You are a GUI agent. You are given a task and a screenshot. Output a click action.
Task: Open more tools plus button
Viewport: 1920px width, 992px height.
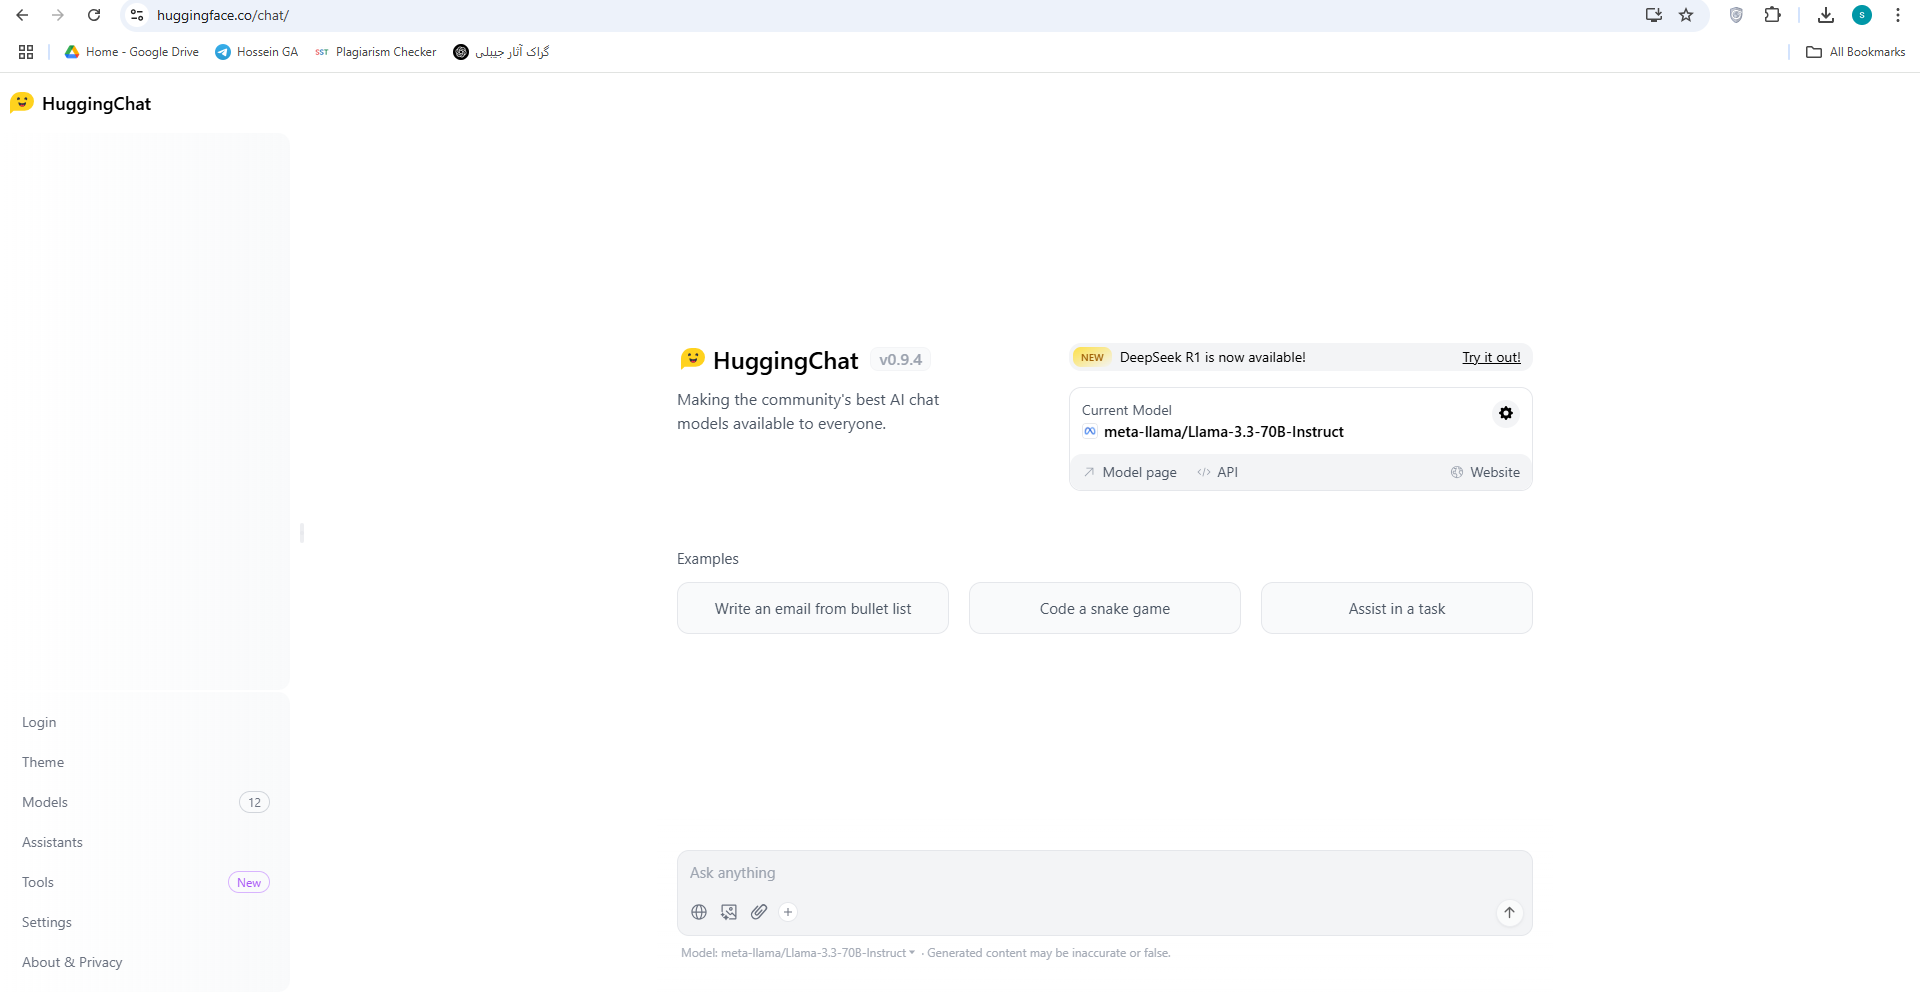point(788,912)
